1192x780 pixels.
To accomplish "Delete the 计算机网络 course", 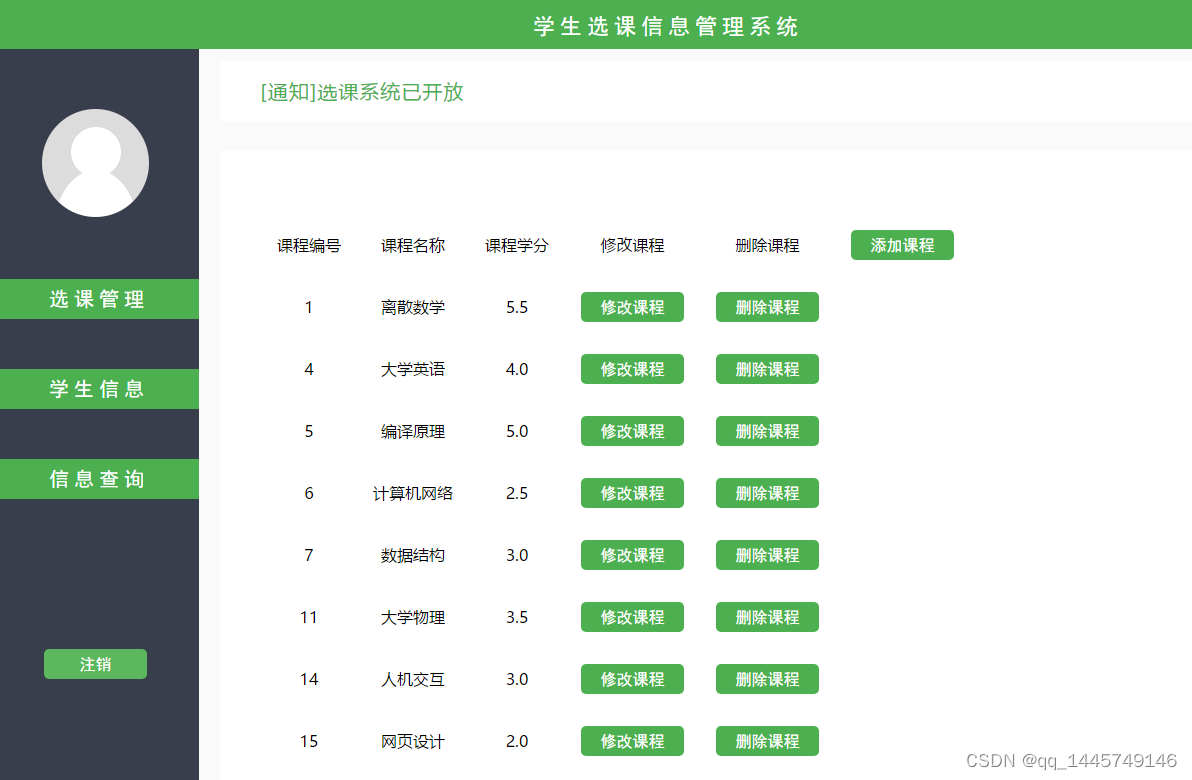I will [x=767, y=493].
